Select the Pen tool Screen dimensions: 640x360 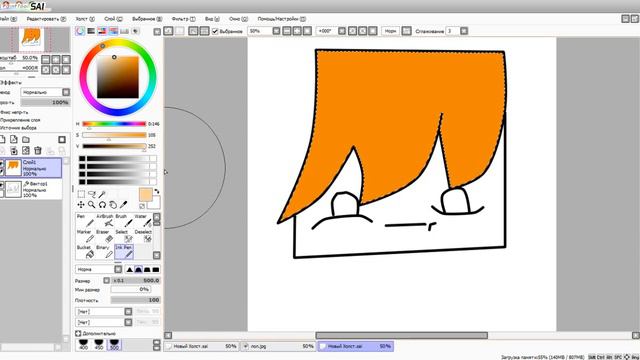(x=85, y=220)
